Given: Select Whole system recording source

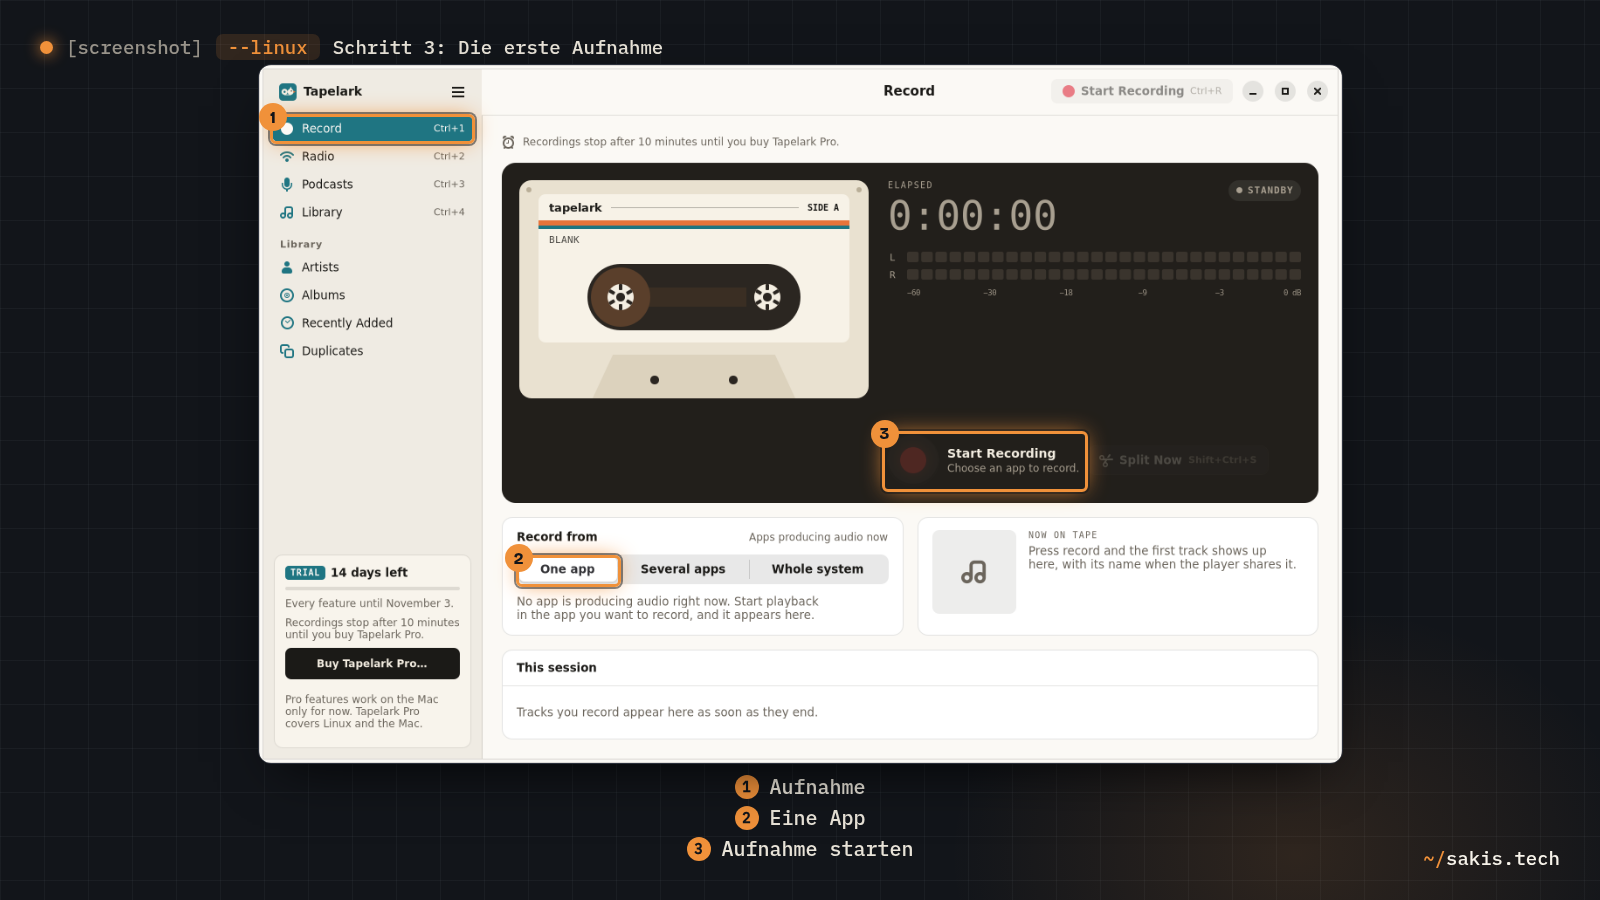Looking at the screenshot, I should 817,569.
